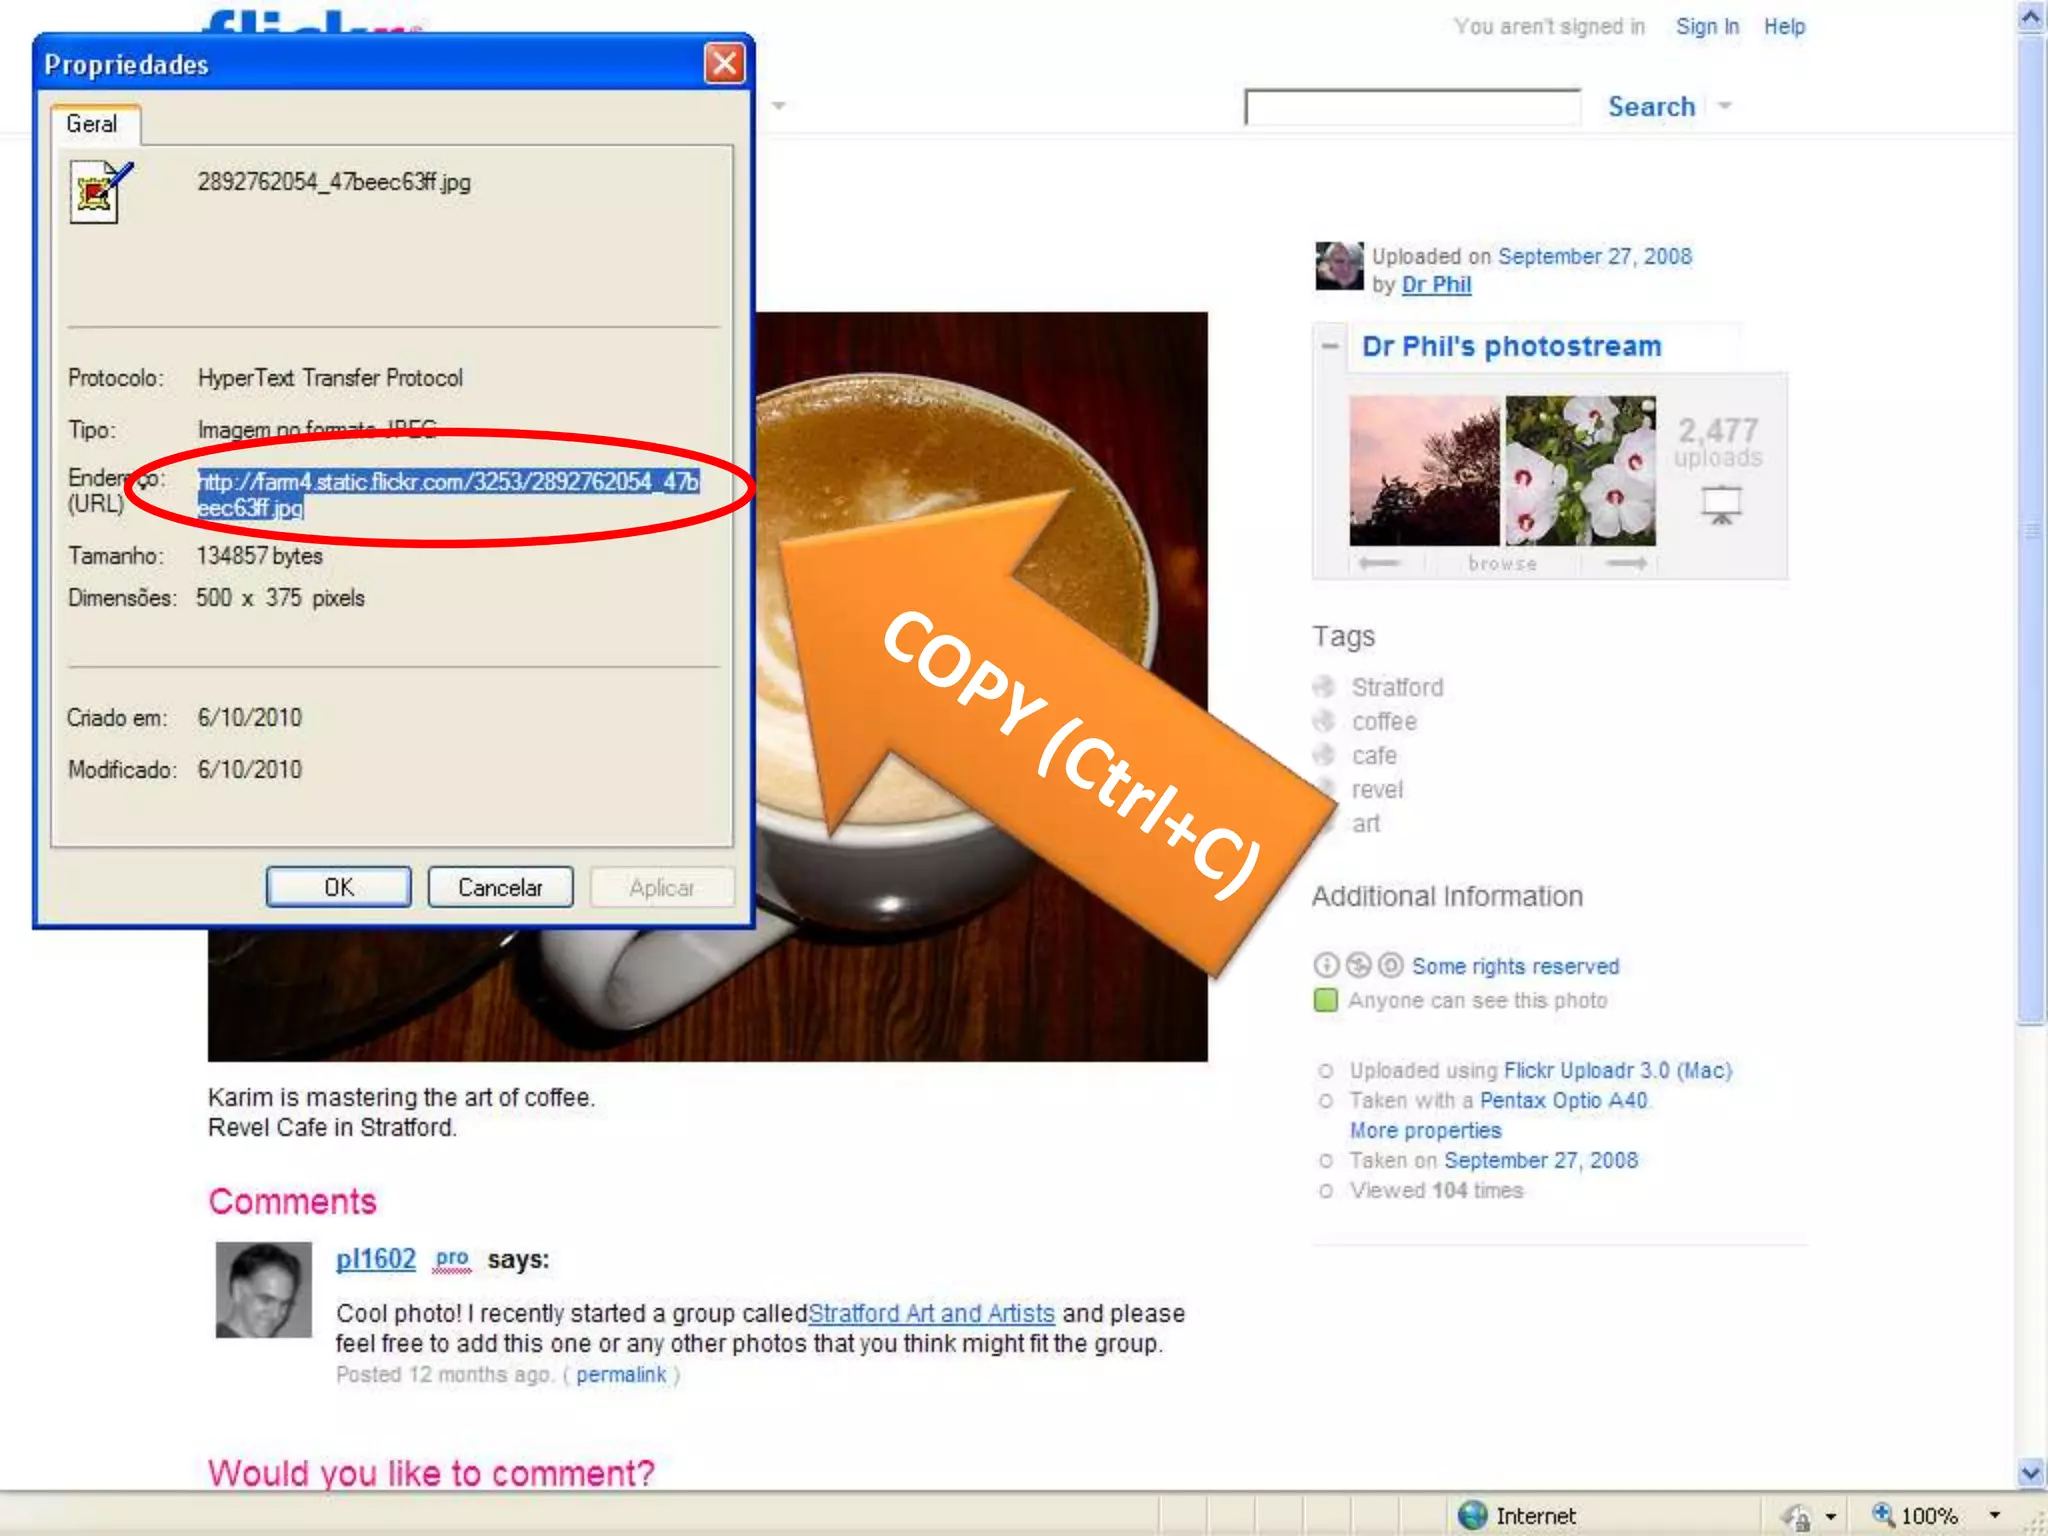Screen dimensions: 2048x1536
Task: Click the Help link in top navigation
Action: [1784, 27]
